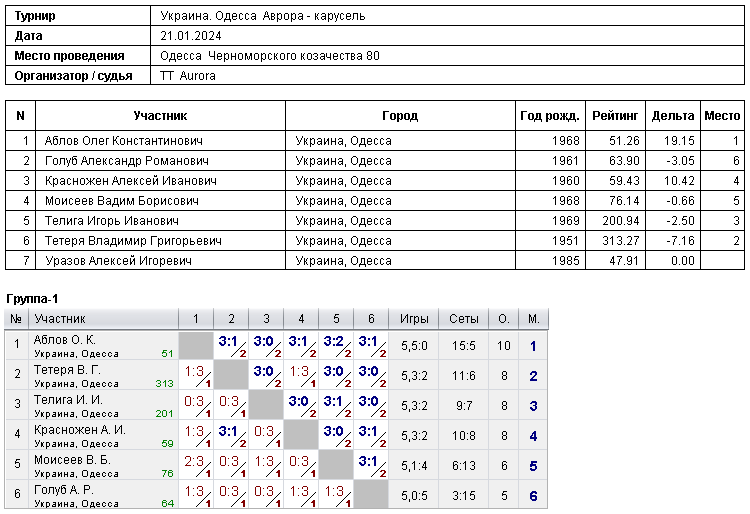
Task: Click the delta value -7.16
Action: coord(680,241)
